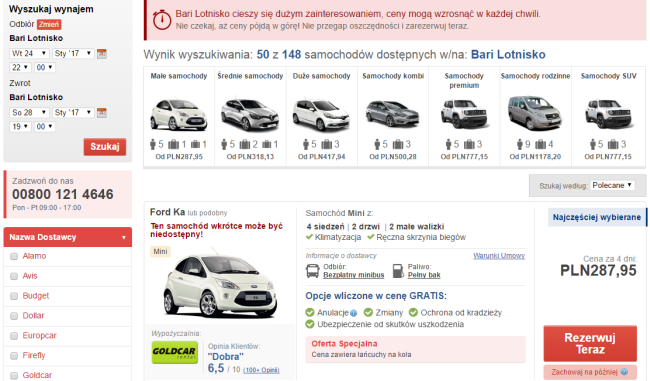This screenshot has height=381, width=650.
Task: Click the Ubezpieczenie od skutków uszkodzenia check icon
Action: point(310,324)
